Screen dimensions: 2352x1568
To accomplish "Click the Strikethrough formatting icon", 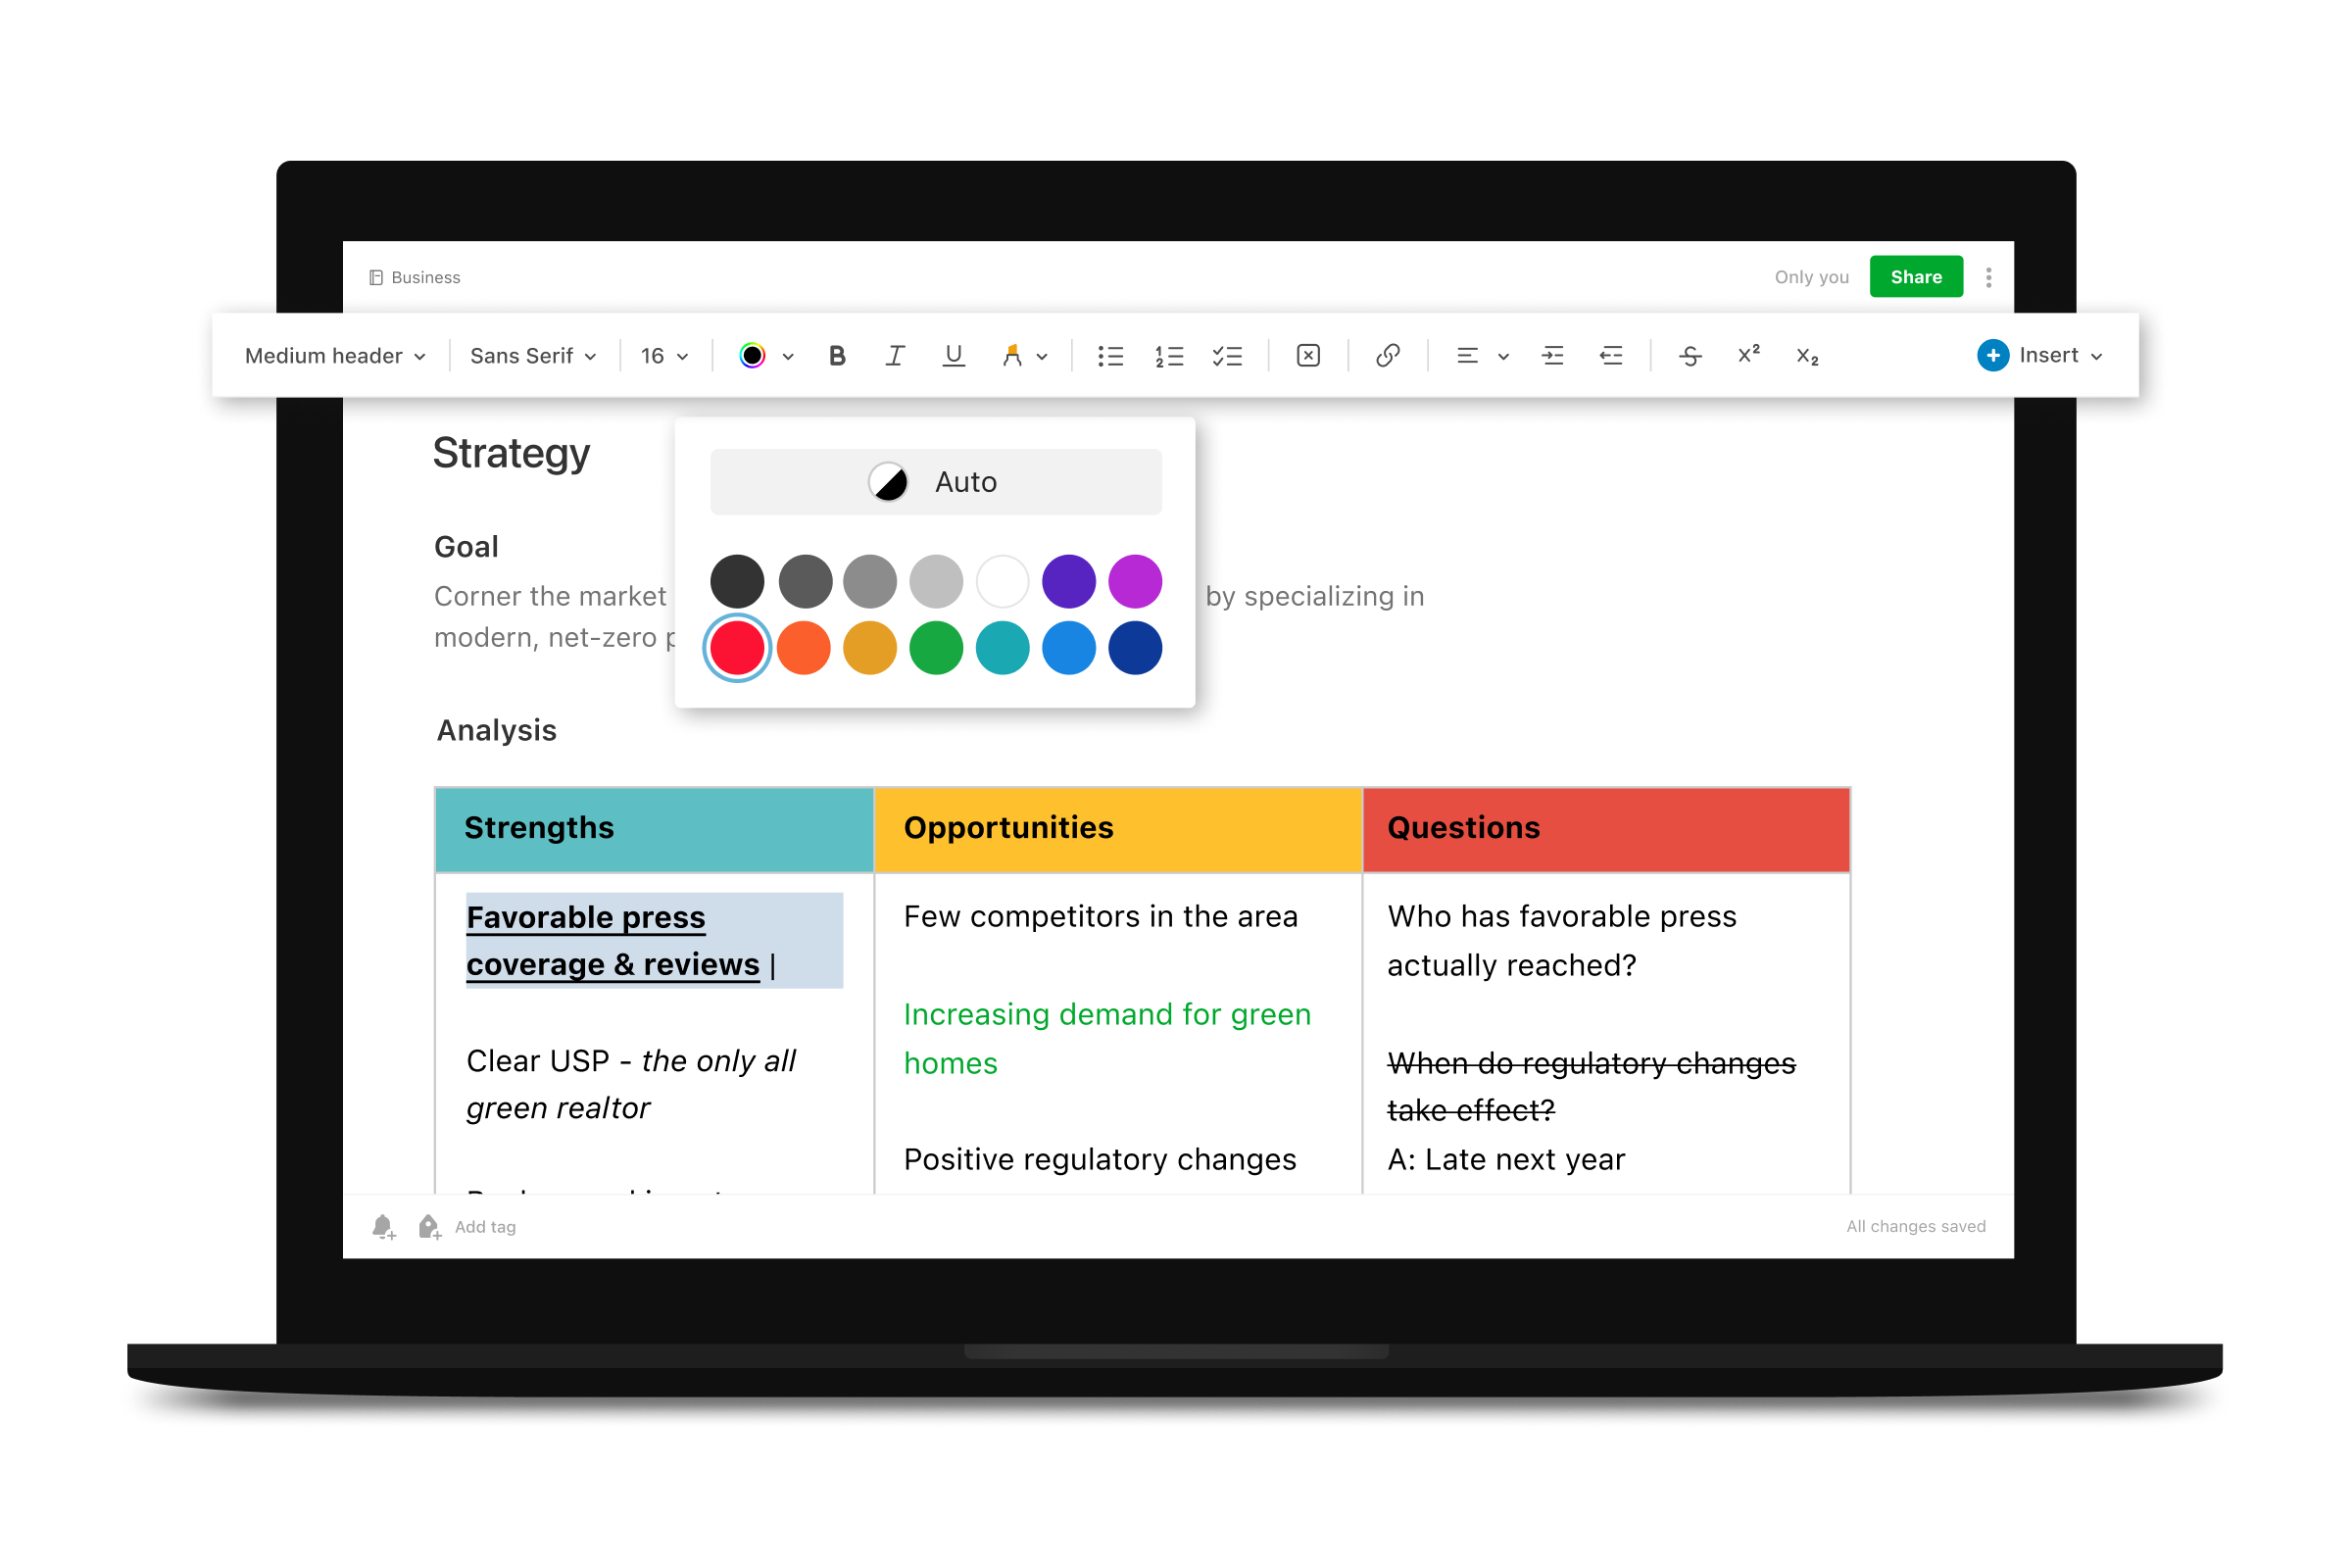I will click(x=1686, y=355).
